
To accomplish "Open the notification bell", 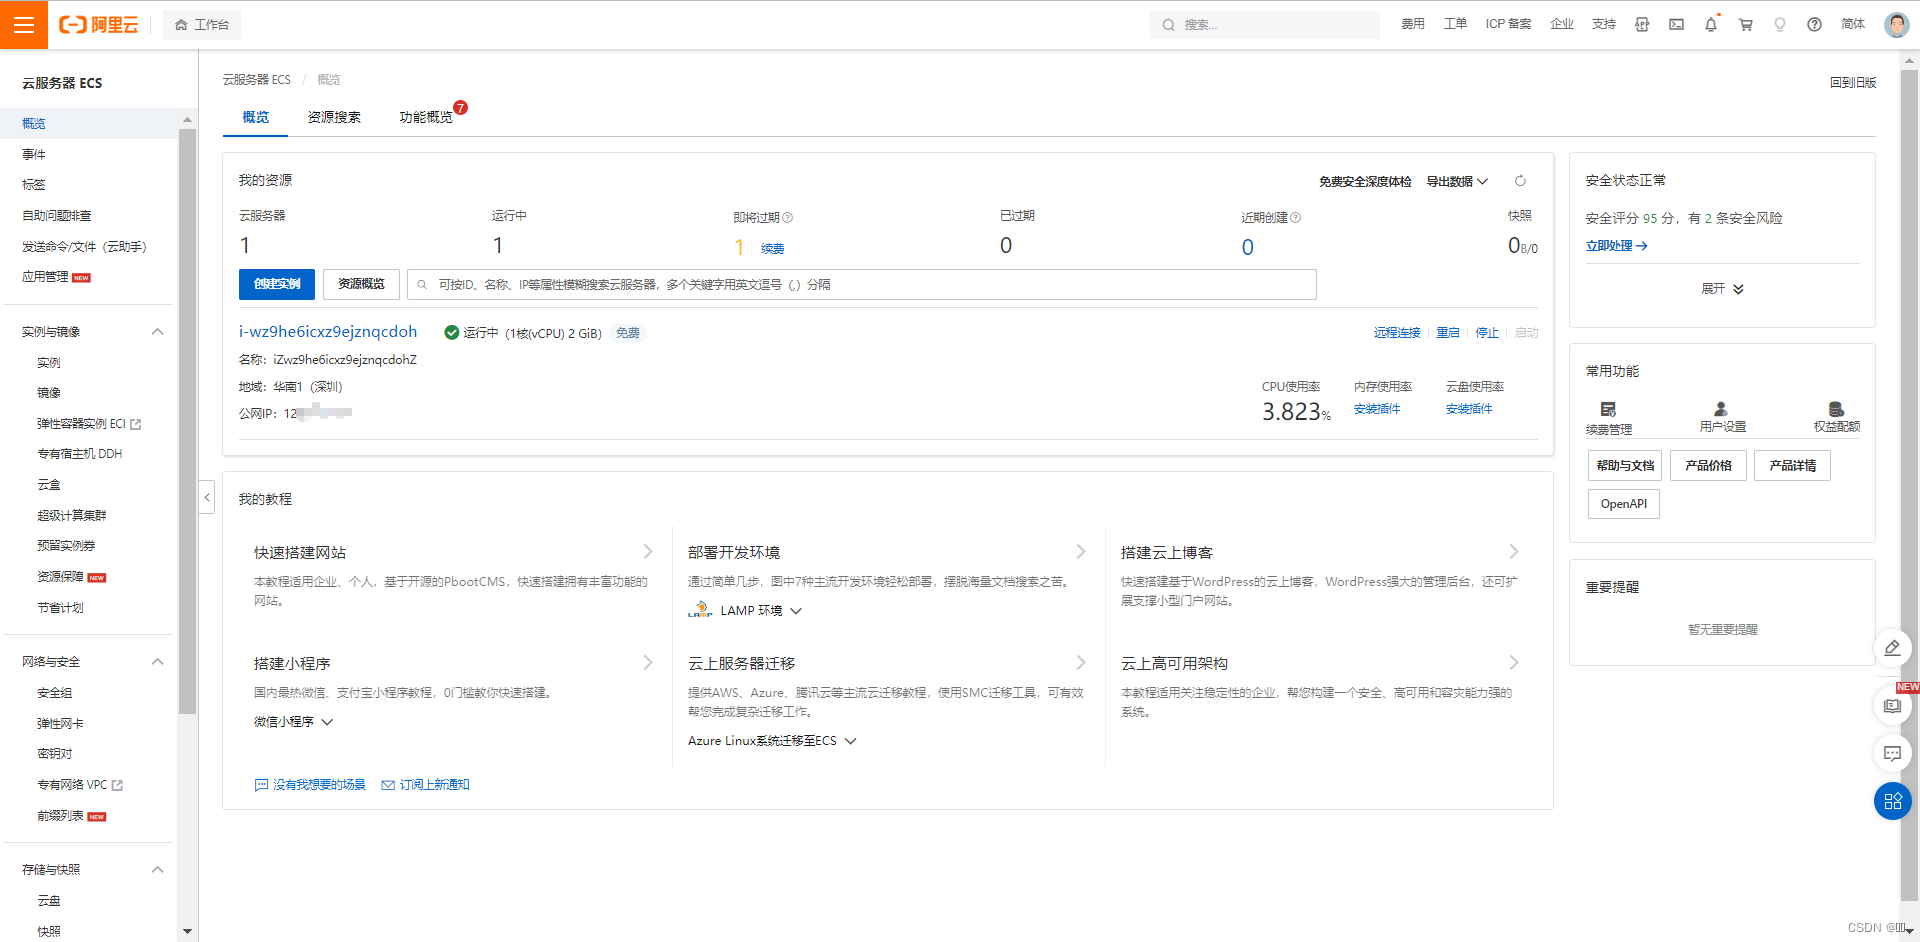I will (x=1711, y=24).
